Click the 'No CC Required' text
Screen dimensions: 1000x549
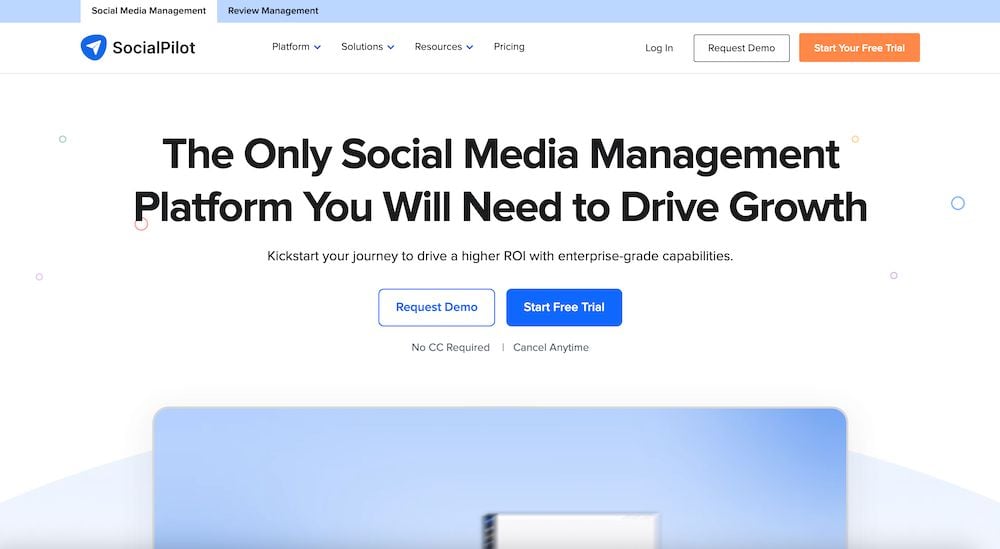tap(450, 348)
